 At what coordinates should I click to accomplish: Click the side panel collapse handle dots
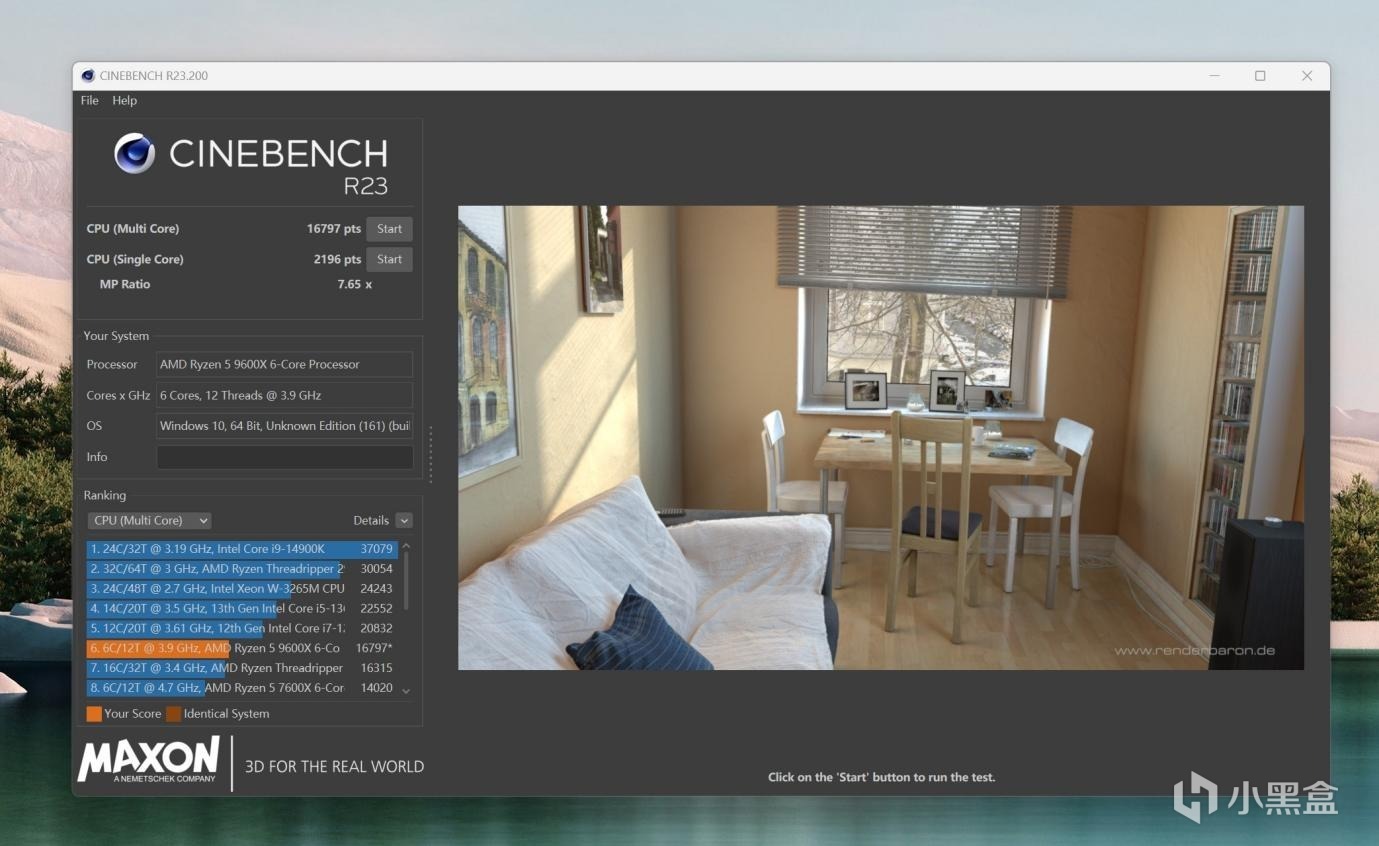(431, 455)
